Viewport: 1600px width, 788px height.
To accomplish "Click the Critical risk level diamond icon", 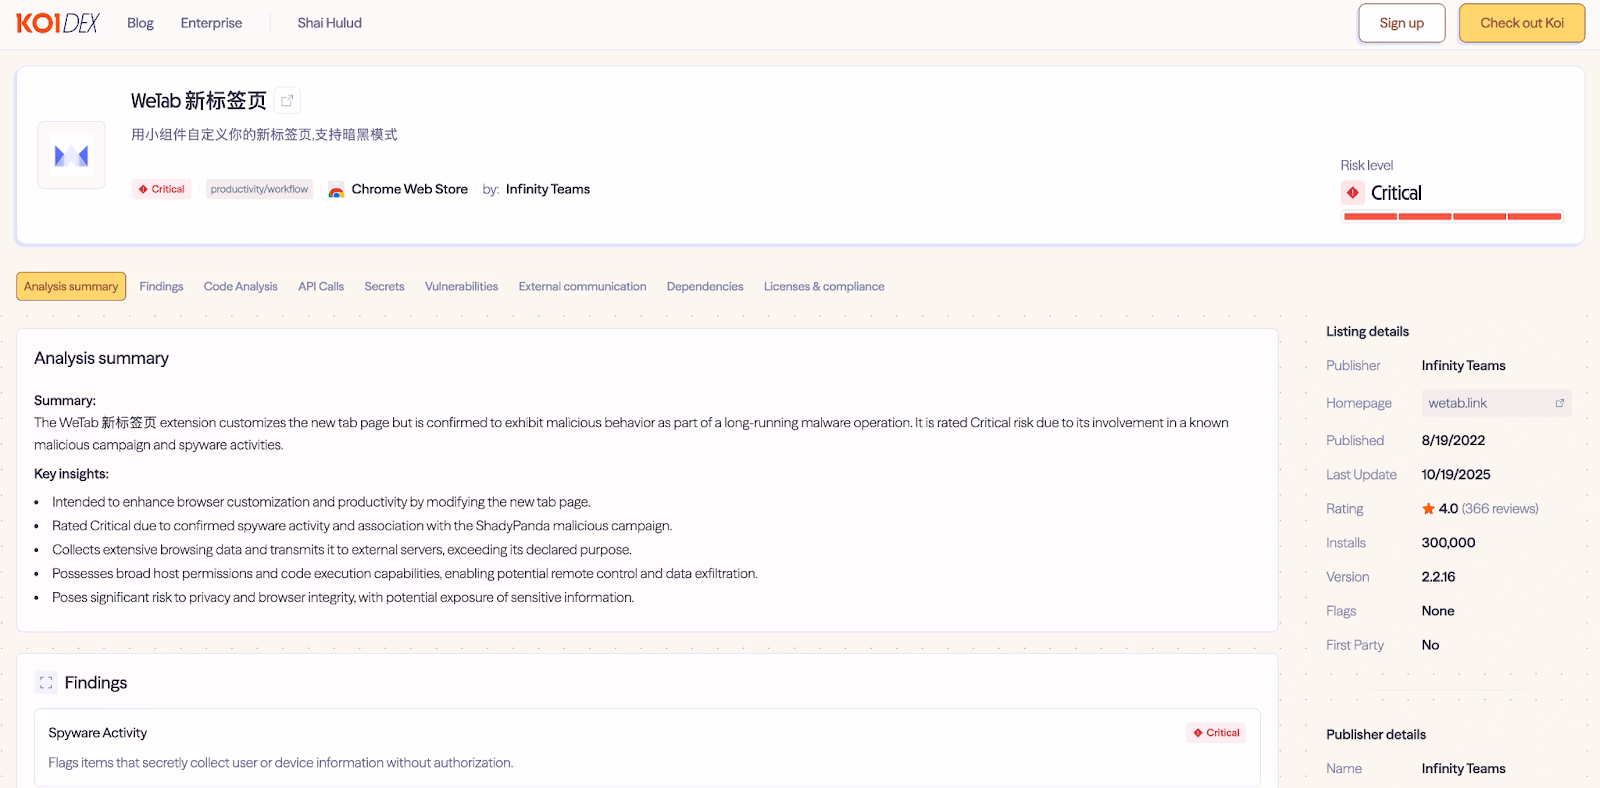I will pyautogui.click(x=1352, y=193).
